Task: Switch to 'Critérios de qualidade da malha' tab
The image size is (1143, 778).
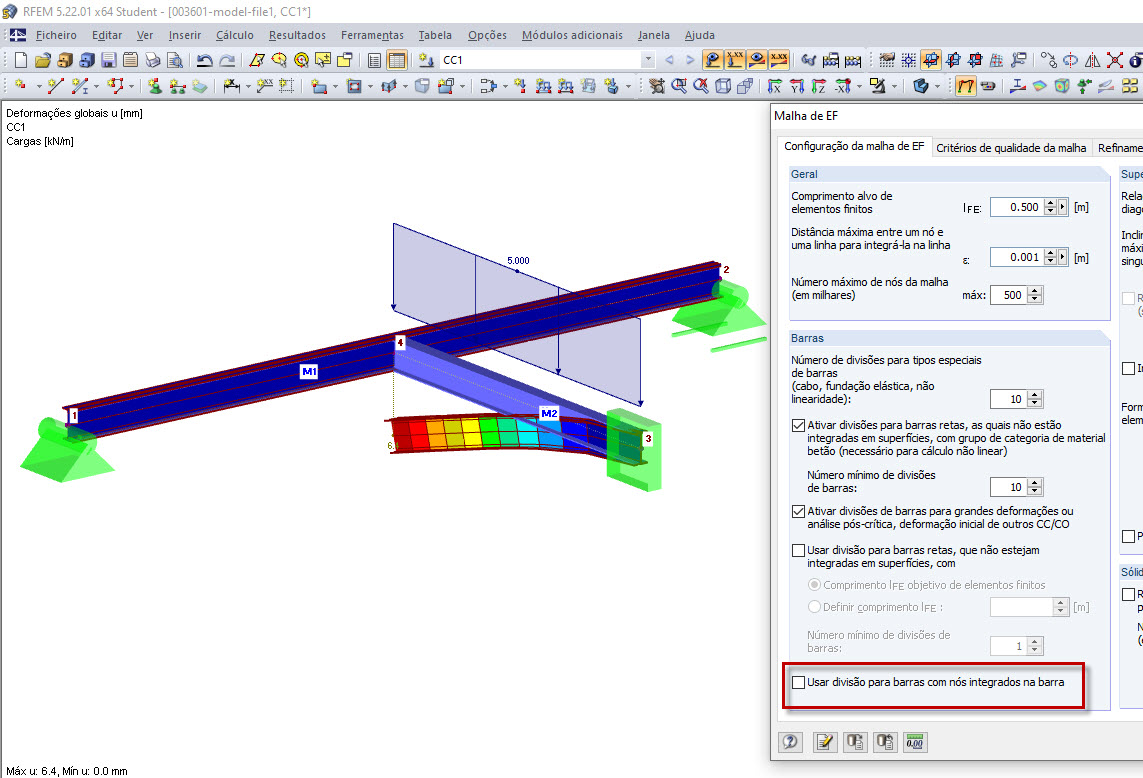Action: click(x=1011, y=148)
